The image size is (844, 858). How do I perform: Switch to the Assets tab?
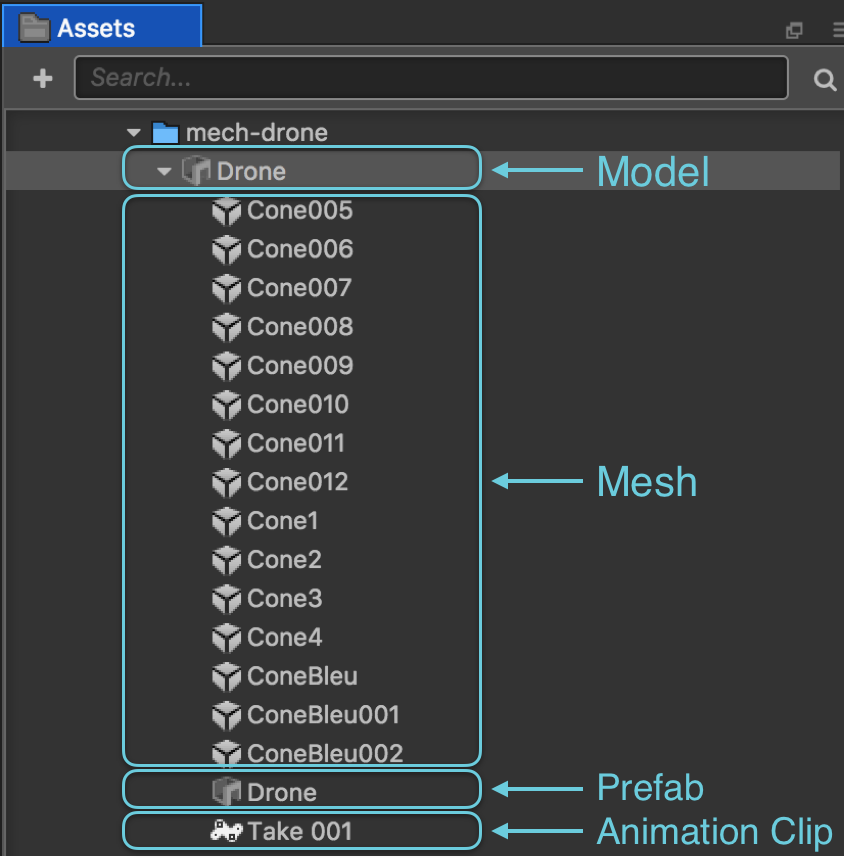point(100,26)
